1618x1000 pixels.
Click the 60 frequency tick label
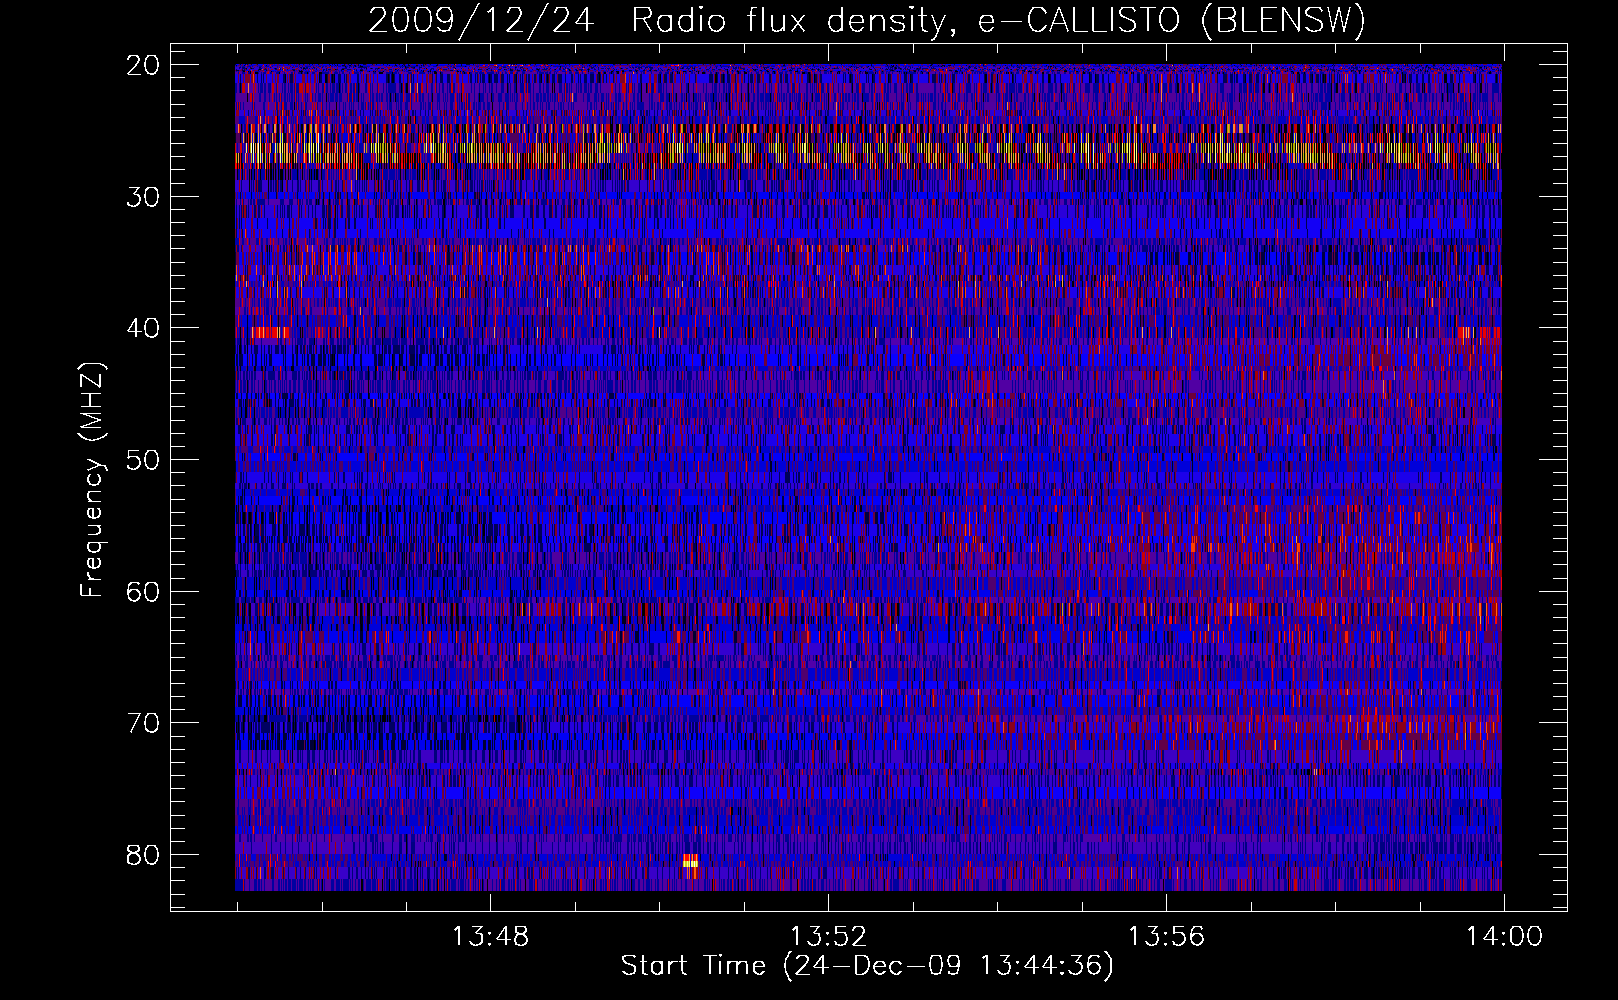[x=144, y=591]
